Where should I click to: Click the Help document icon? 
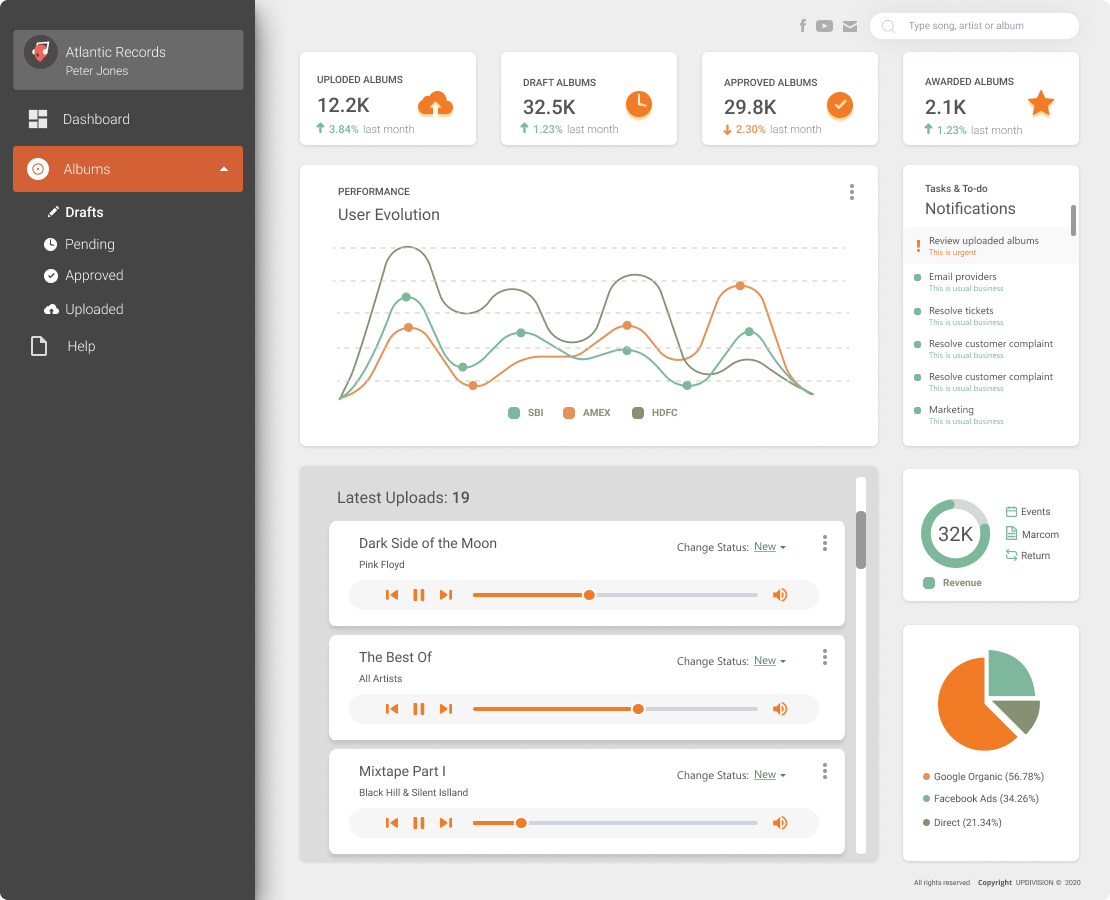click(x=39, y=346)
